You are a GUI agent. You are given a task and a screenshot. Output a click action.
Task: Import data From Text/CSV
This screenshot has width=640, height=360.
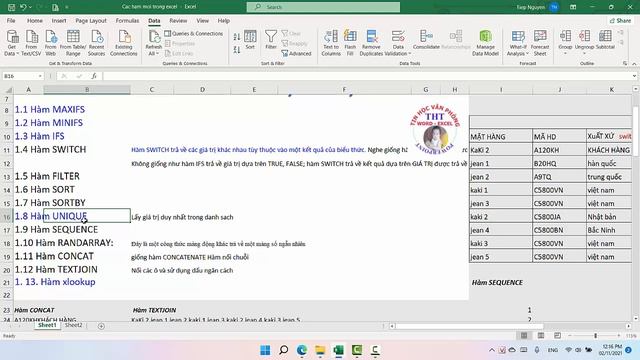pos(31,42)
